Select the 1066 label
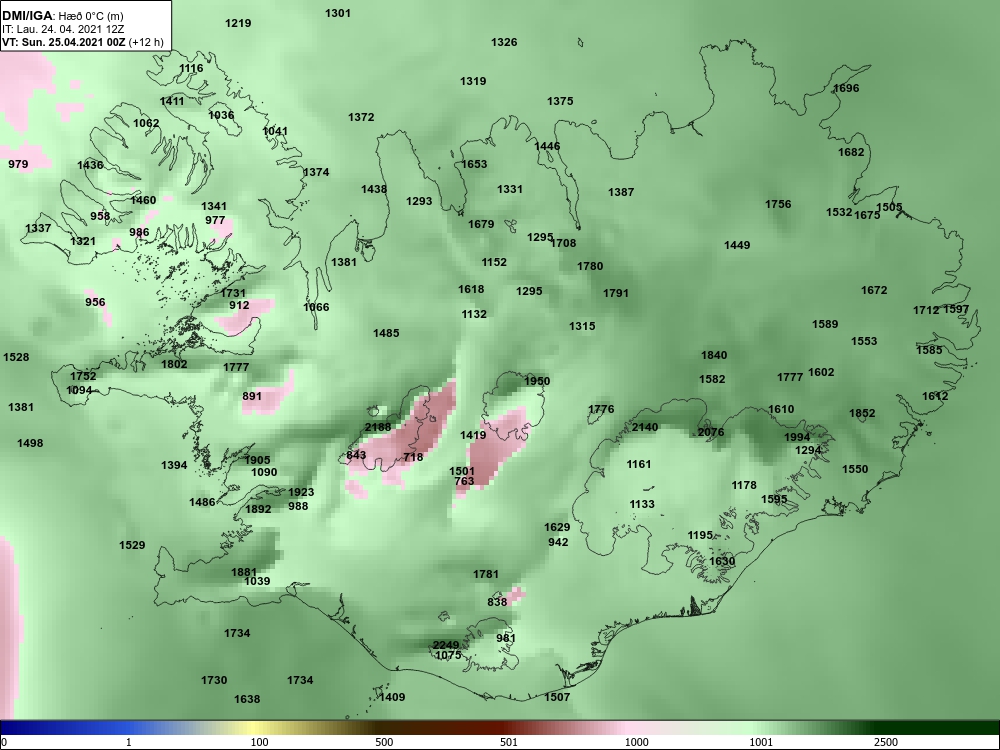This screenshot has height=750, width=1000. [x=316, y=307]
